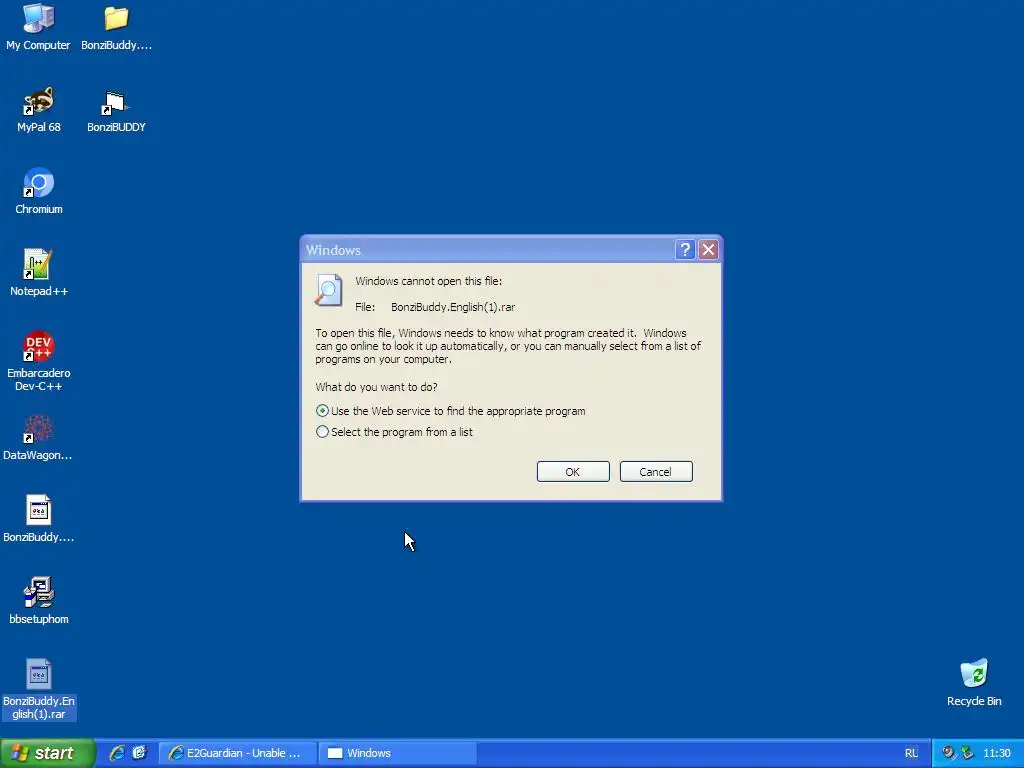
Task: Click the network tray icon beside the clock
Action: (967, 753)
